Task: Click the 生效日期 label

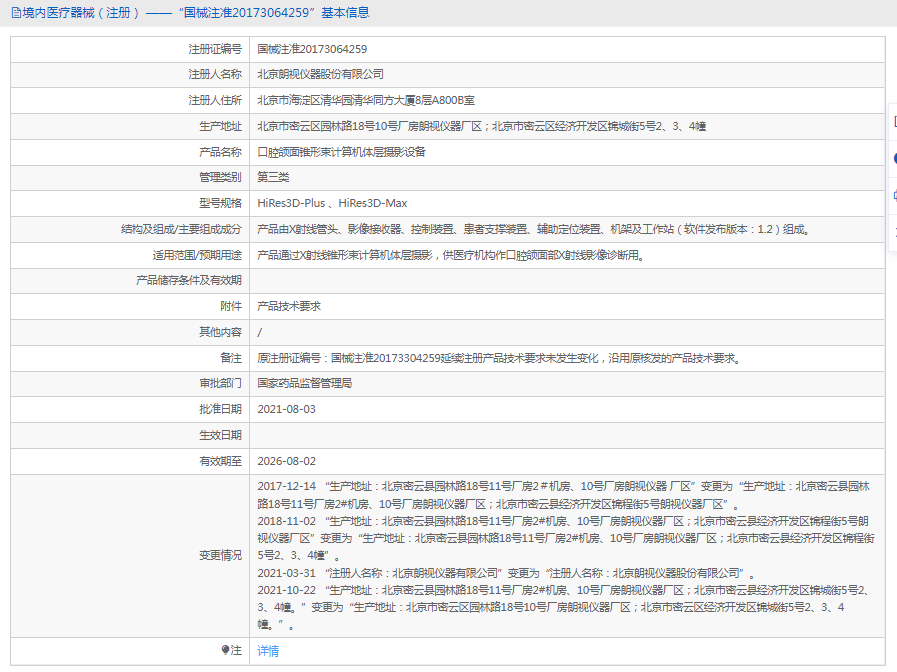Action: coord(220,435)
